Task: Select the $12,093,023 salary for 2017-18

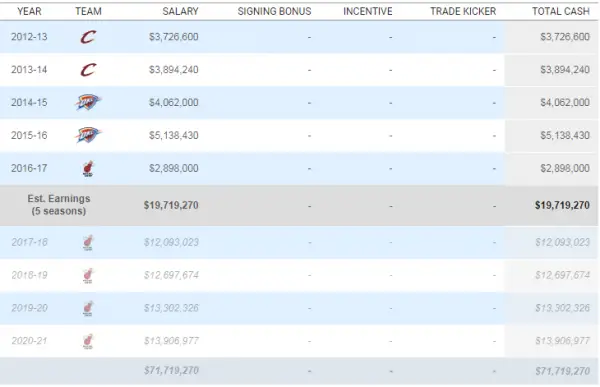Action: point(171,242)
